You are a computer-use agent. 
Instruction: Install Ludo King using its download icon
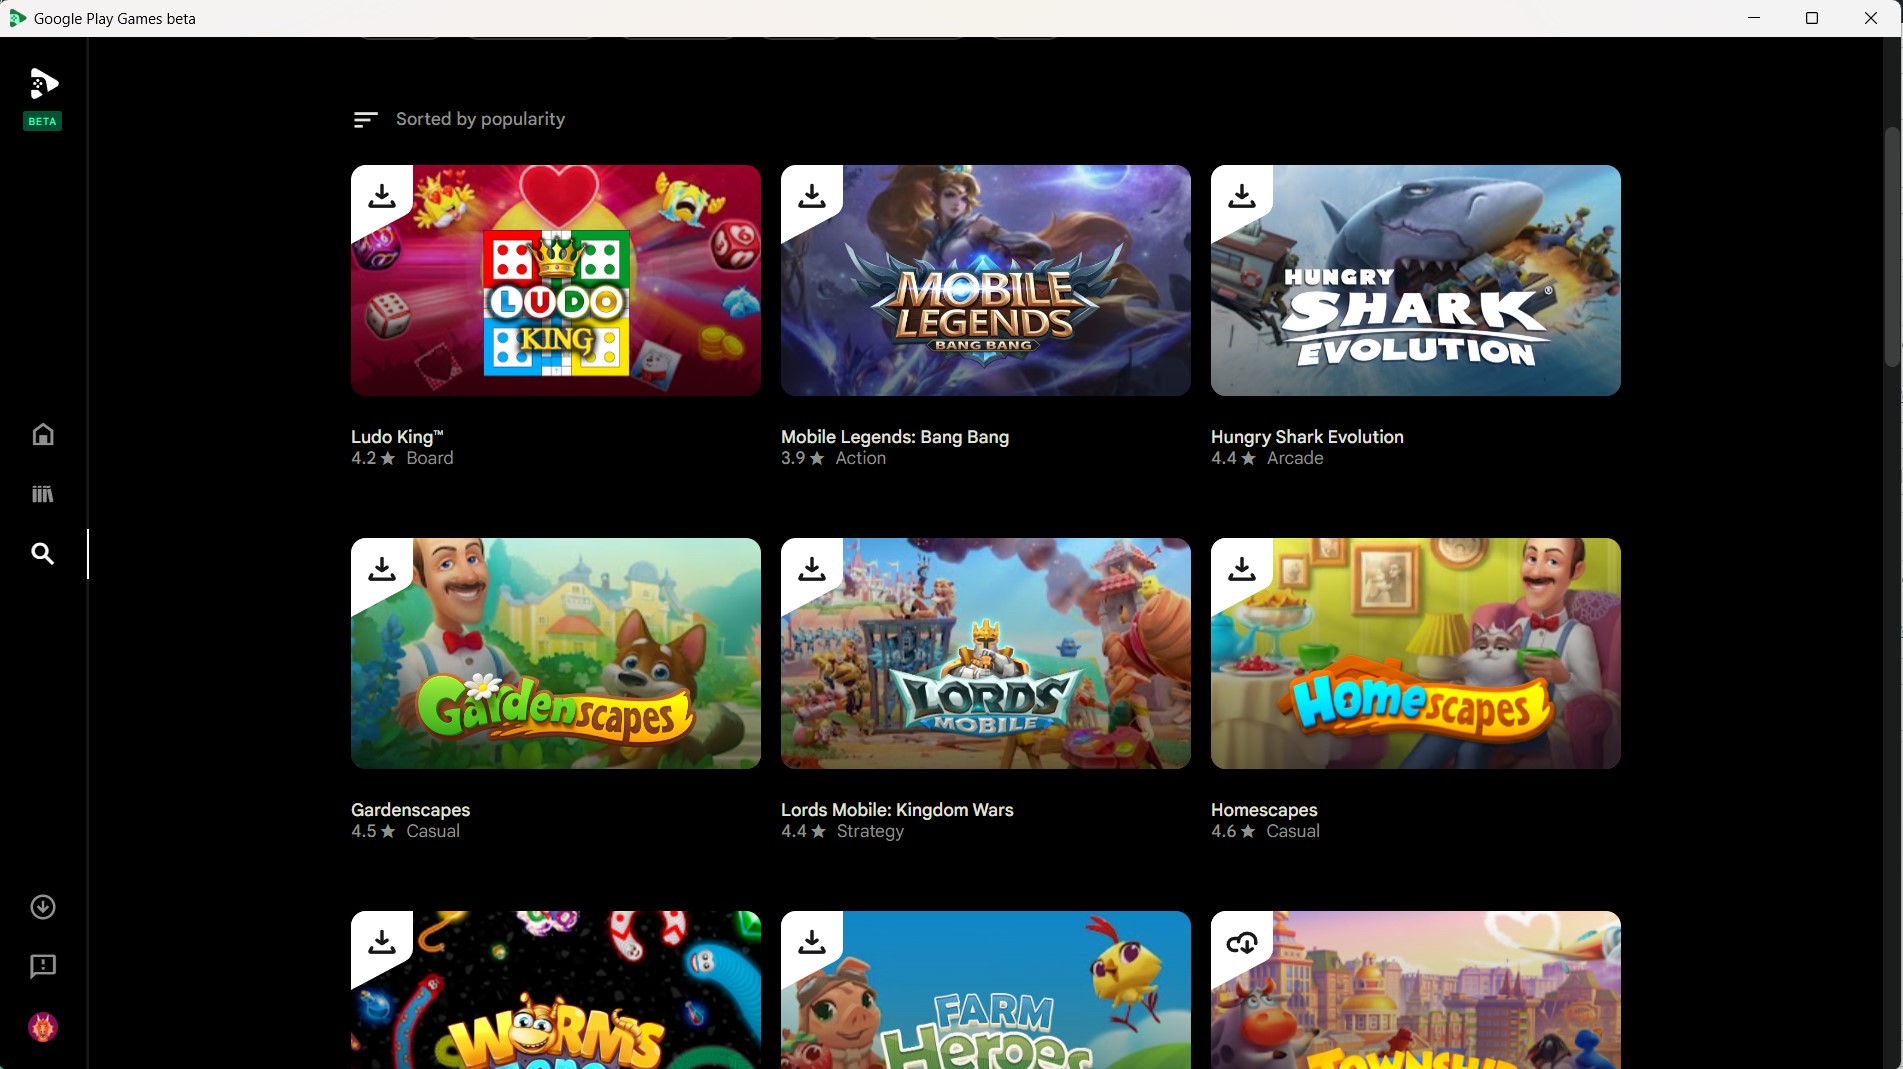[381, 194]
